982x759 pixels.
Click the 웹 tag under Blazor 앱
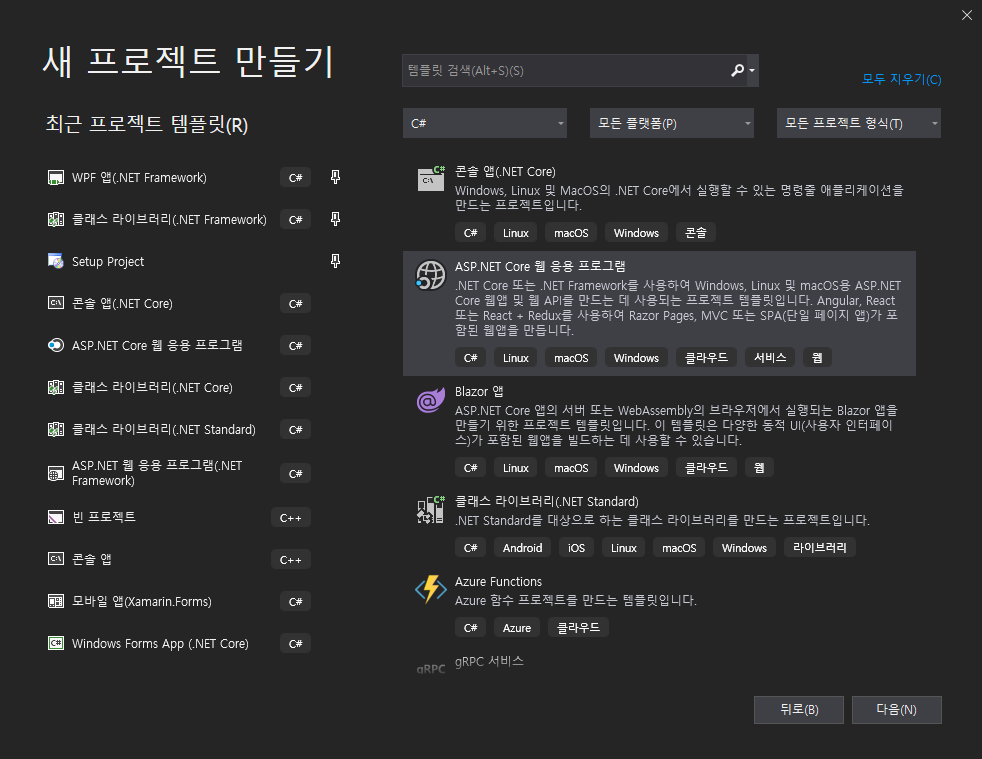tap(759, 468)
